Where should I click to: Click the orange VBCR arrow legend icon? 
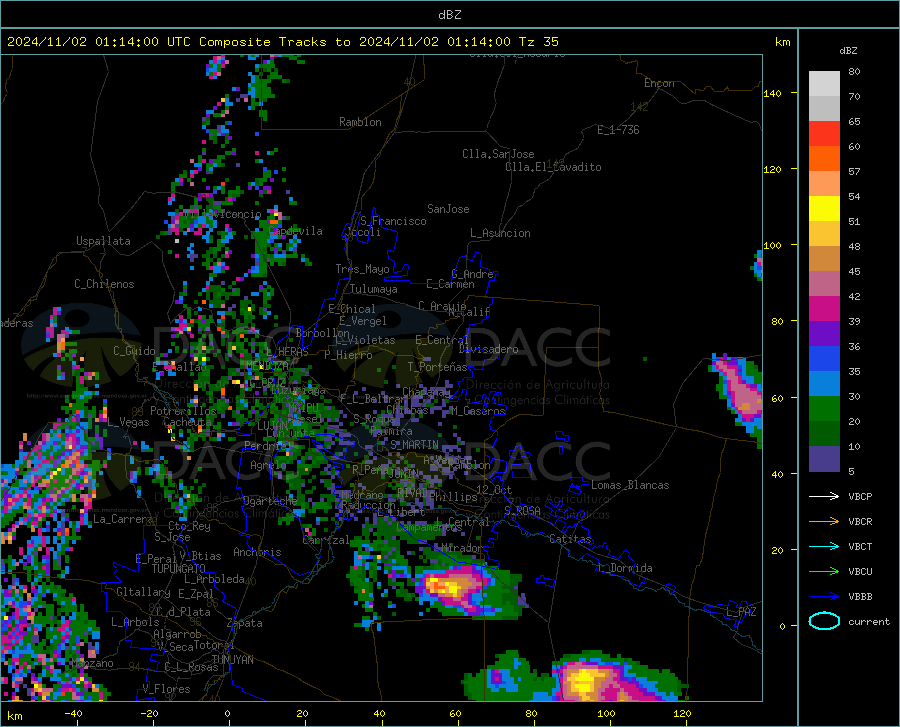(x=824, y=521)
